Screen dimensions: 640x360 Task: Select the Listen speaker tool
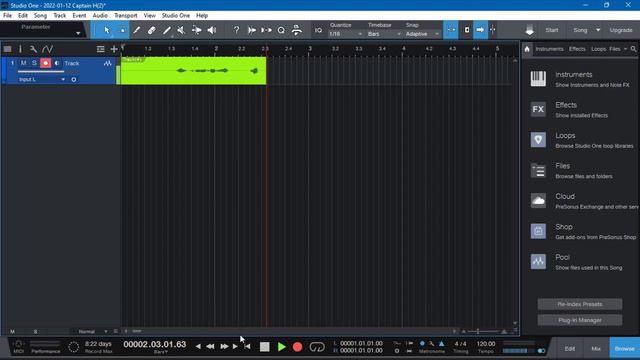coord(211,30)
